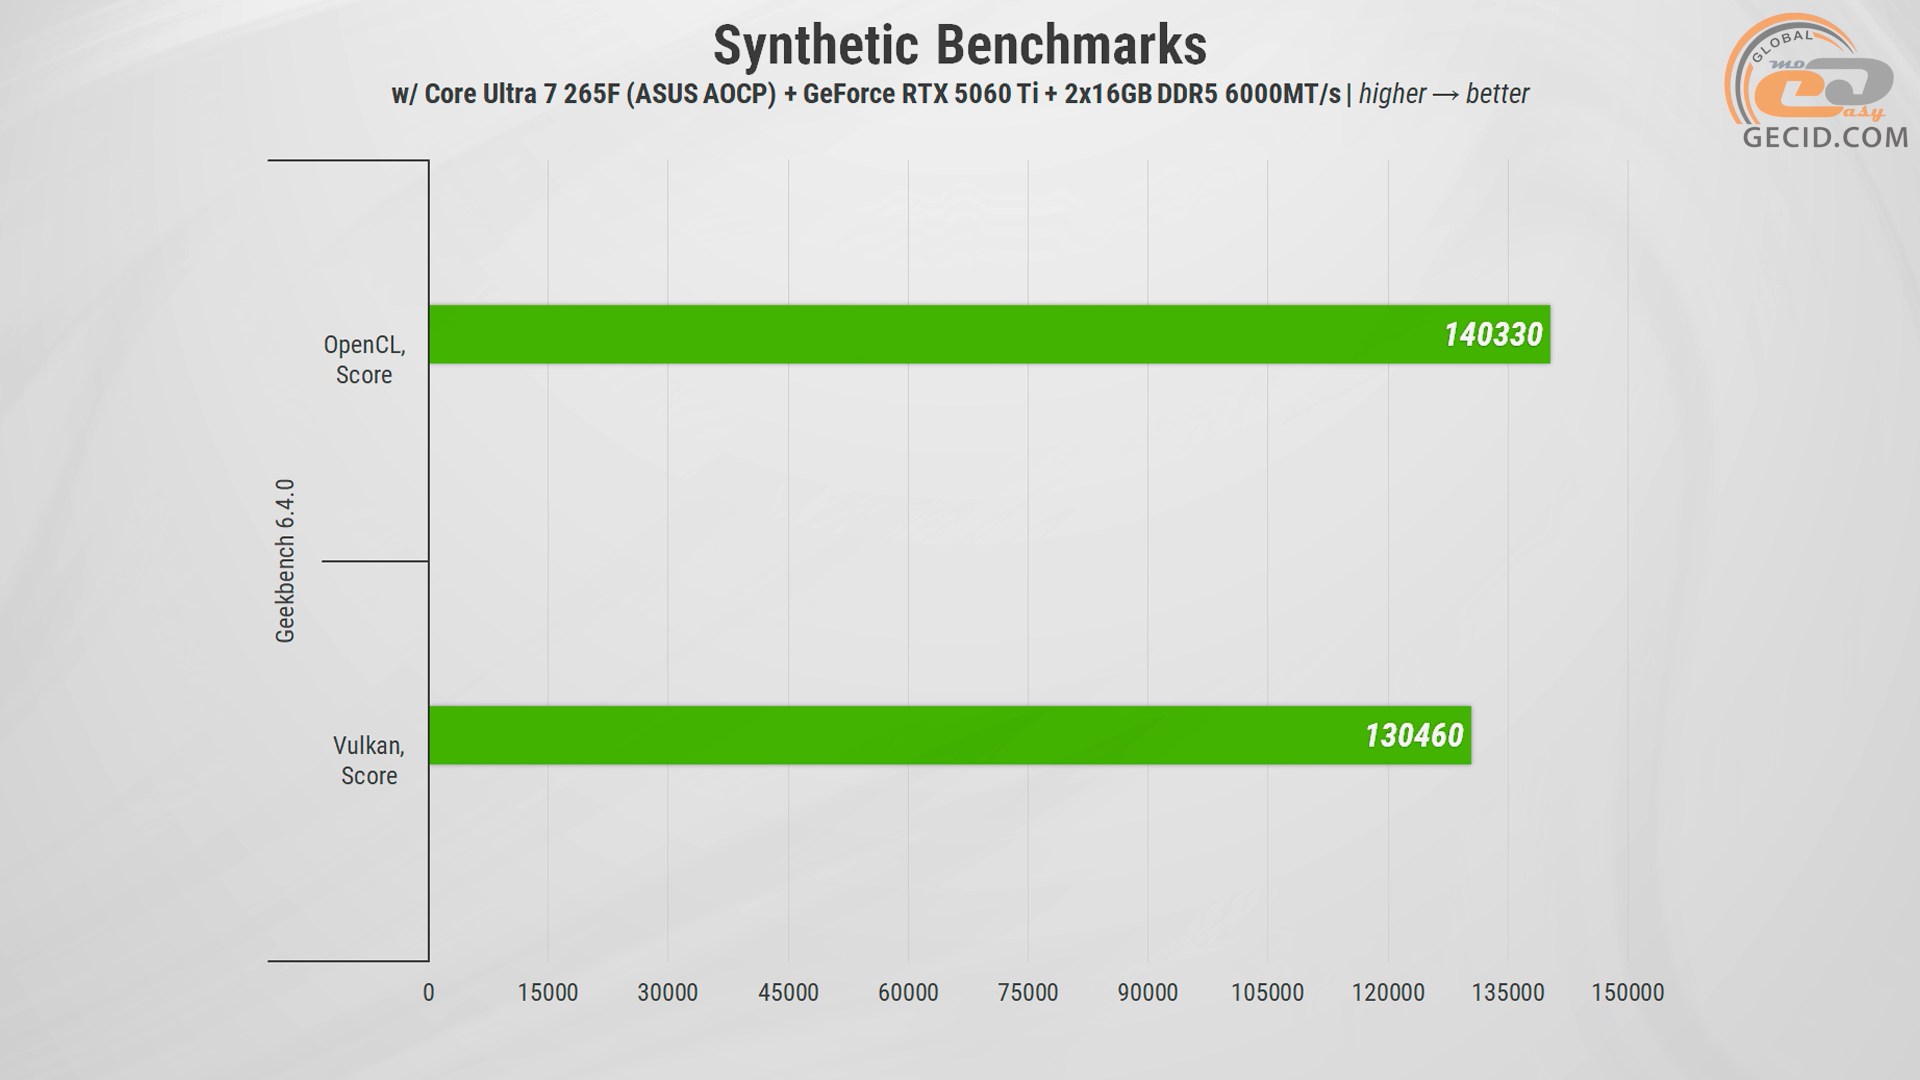Click the 'Vulkan, Score' axis label

[369, 761]
